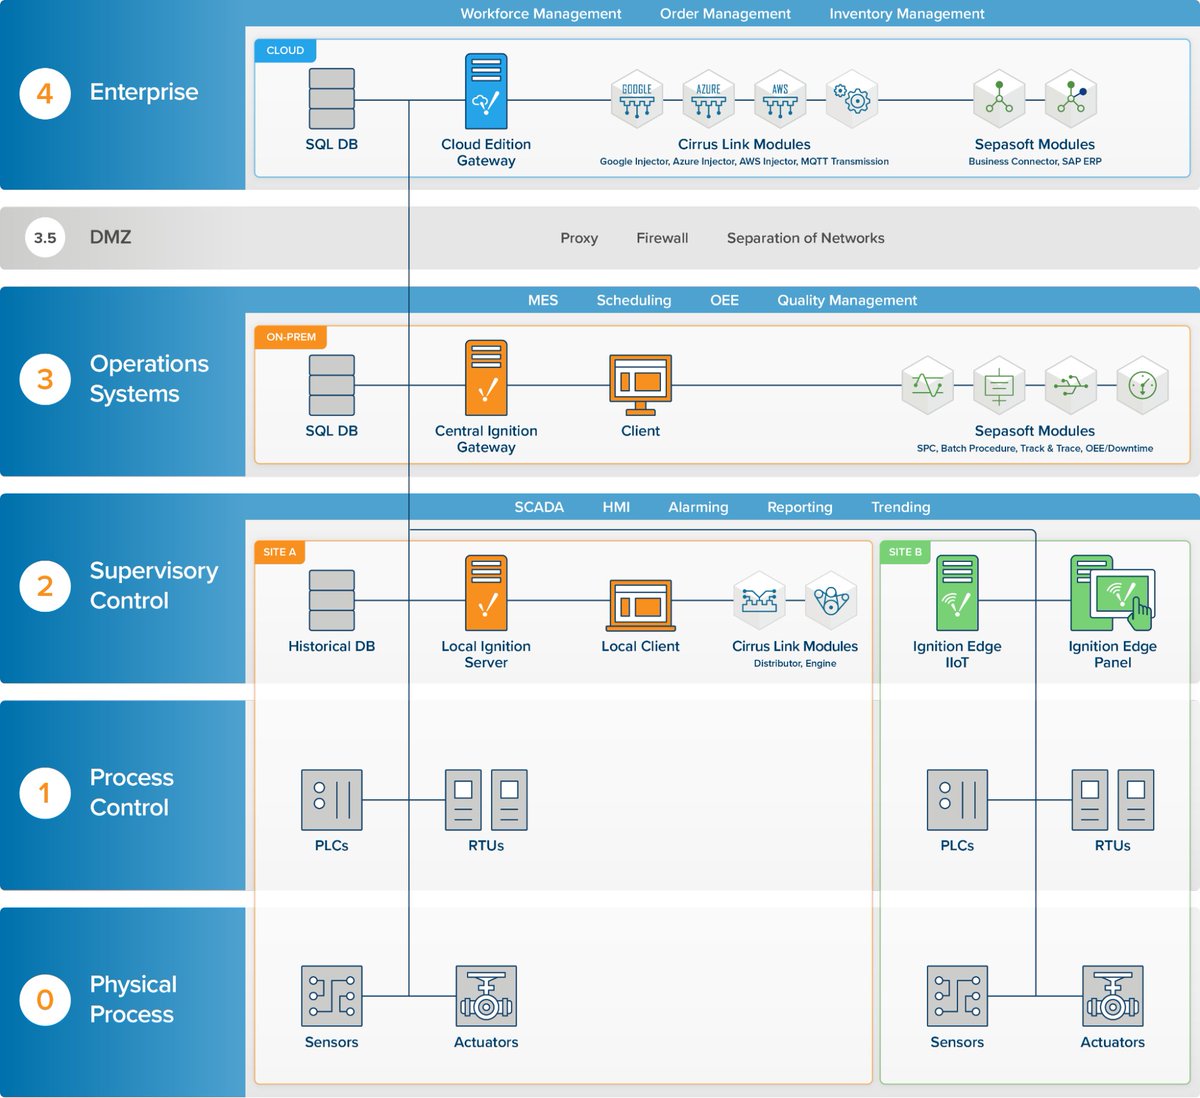Click the 'Sepasoft Modules' caption in Cloud

point(1035,144)
